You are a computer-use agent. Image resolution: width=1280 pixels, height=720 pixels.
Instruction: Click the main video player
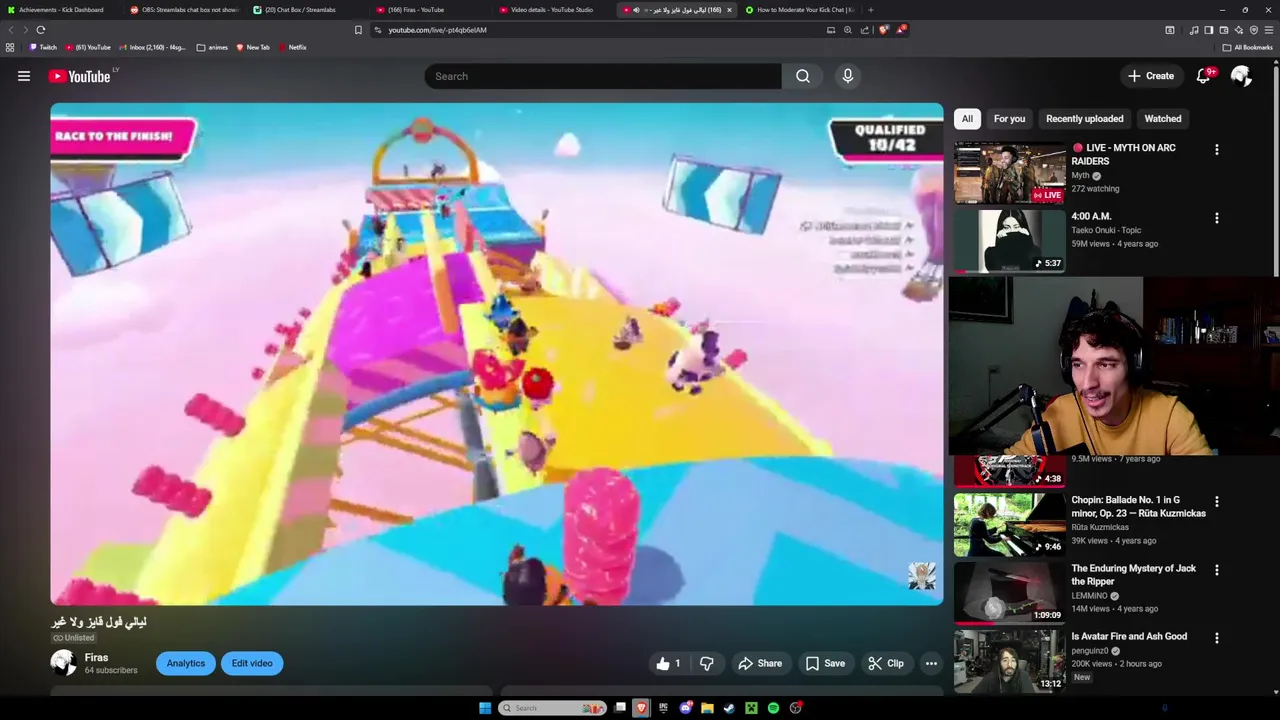pyautogui.click(x=496, y=354)
